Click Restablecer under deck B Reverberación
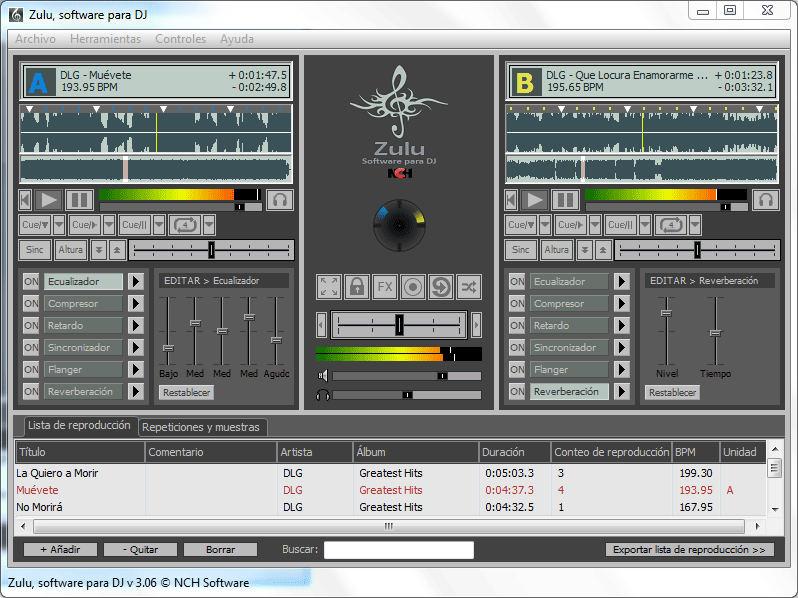 672,392
